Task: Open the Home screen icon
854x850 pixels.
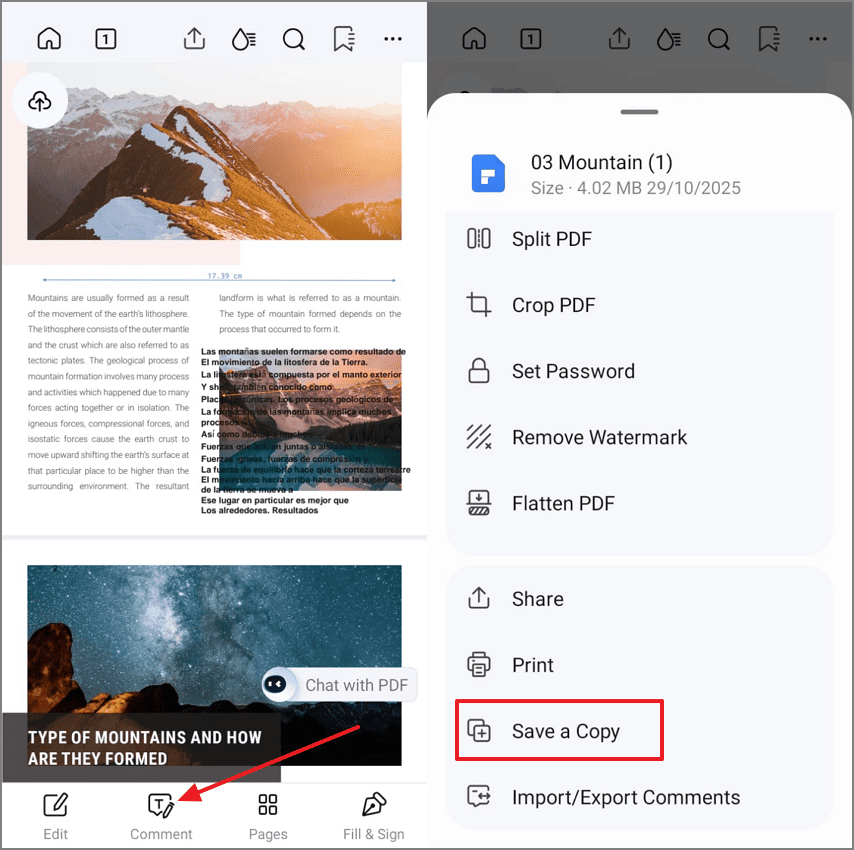Action: tap(48, 38)
